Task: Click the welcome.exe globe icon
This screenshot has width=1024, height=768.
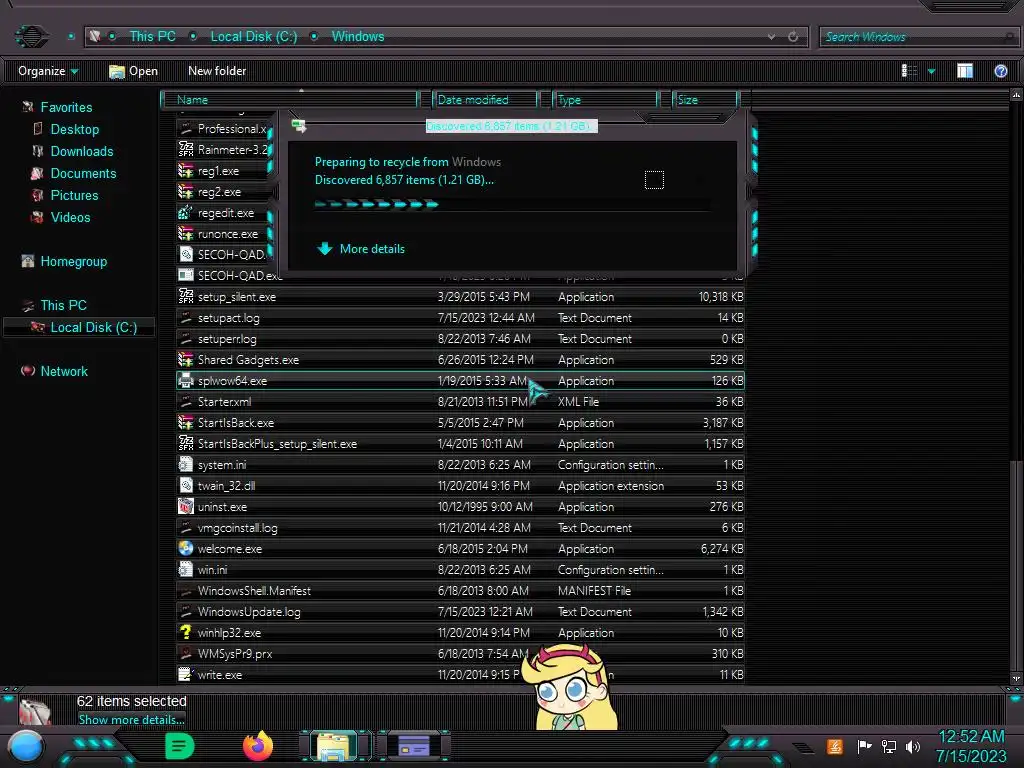Action: tap(185, 549)
